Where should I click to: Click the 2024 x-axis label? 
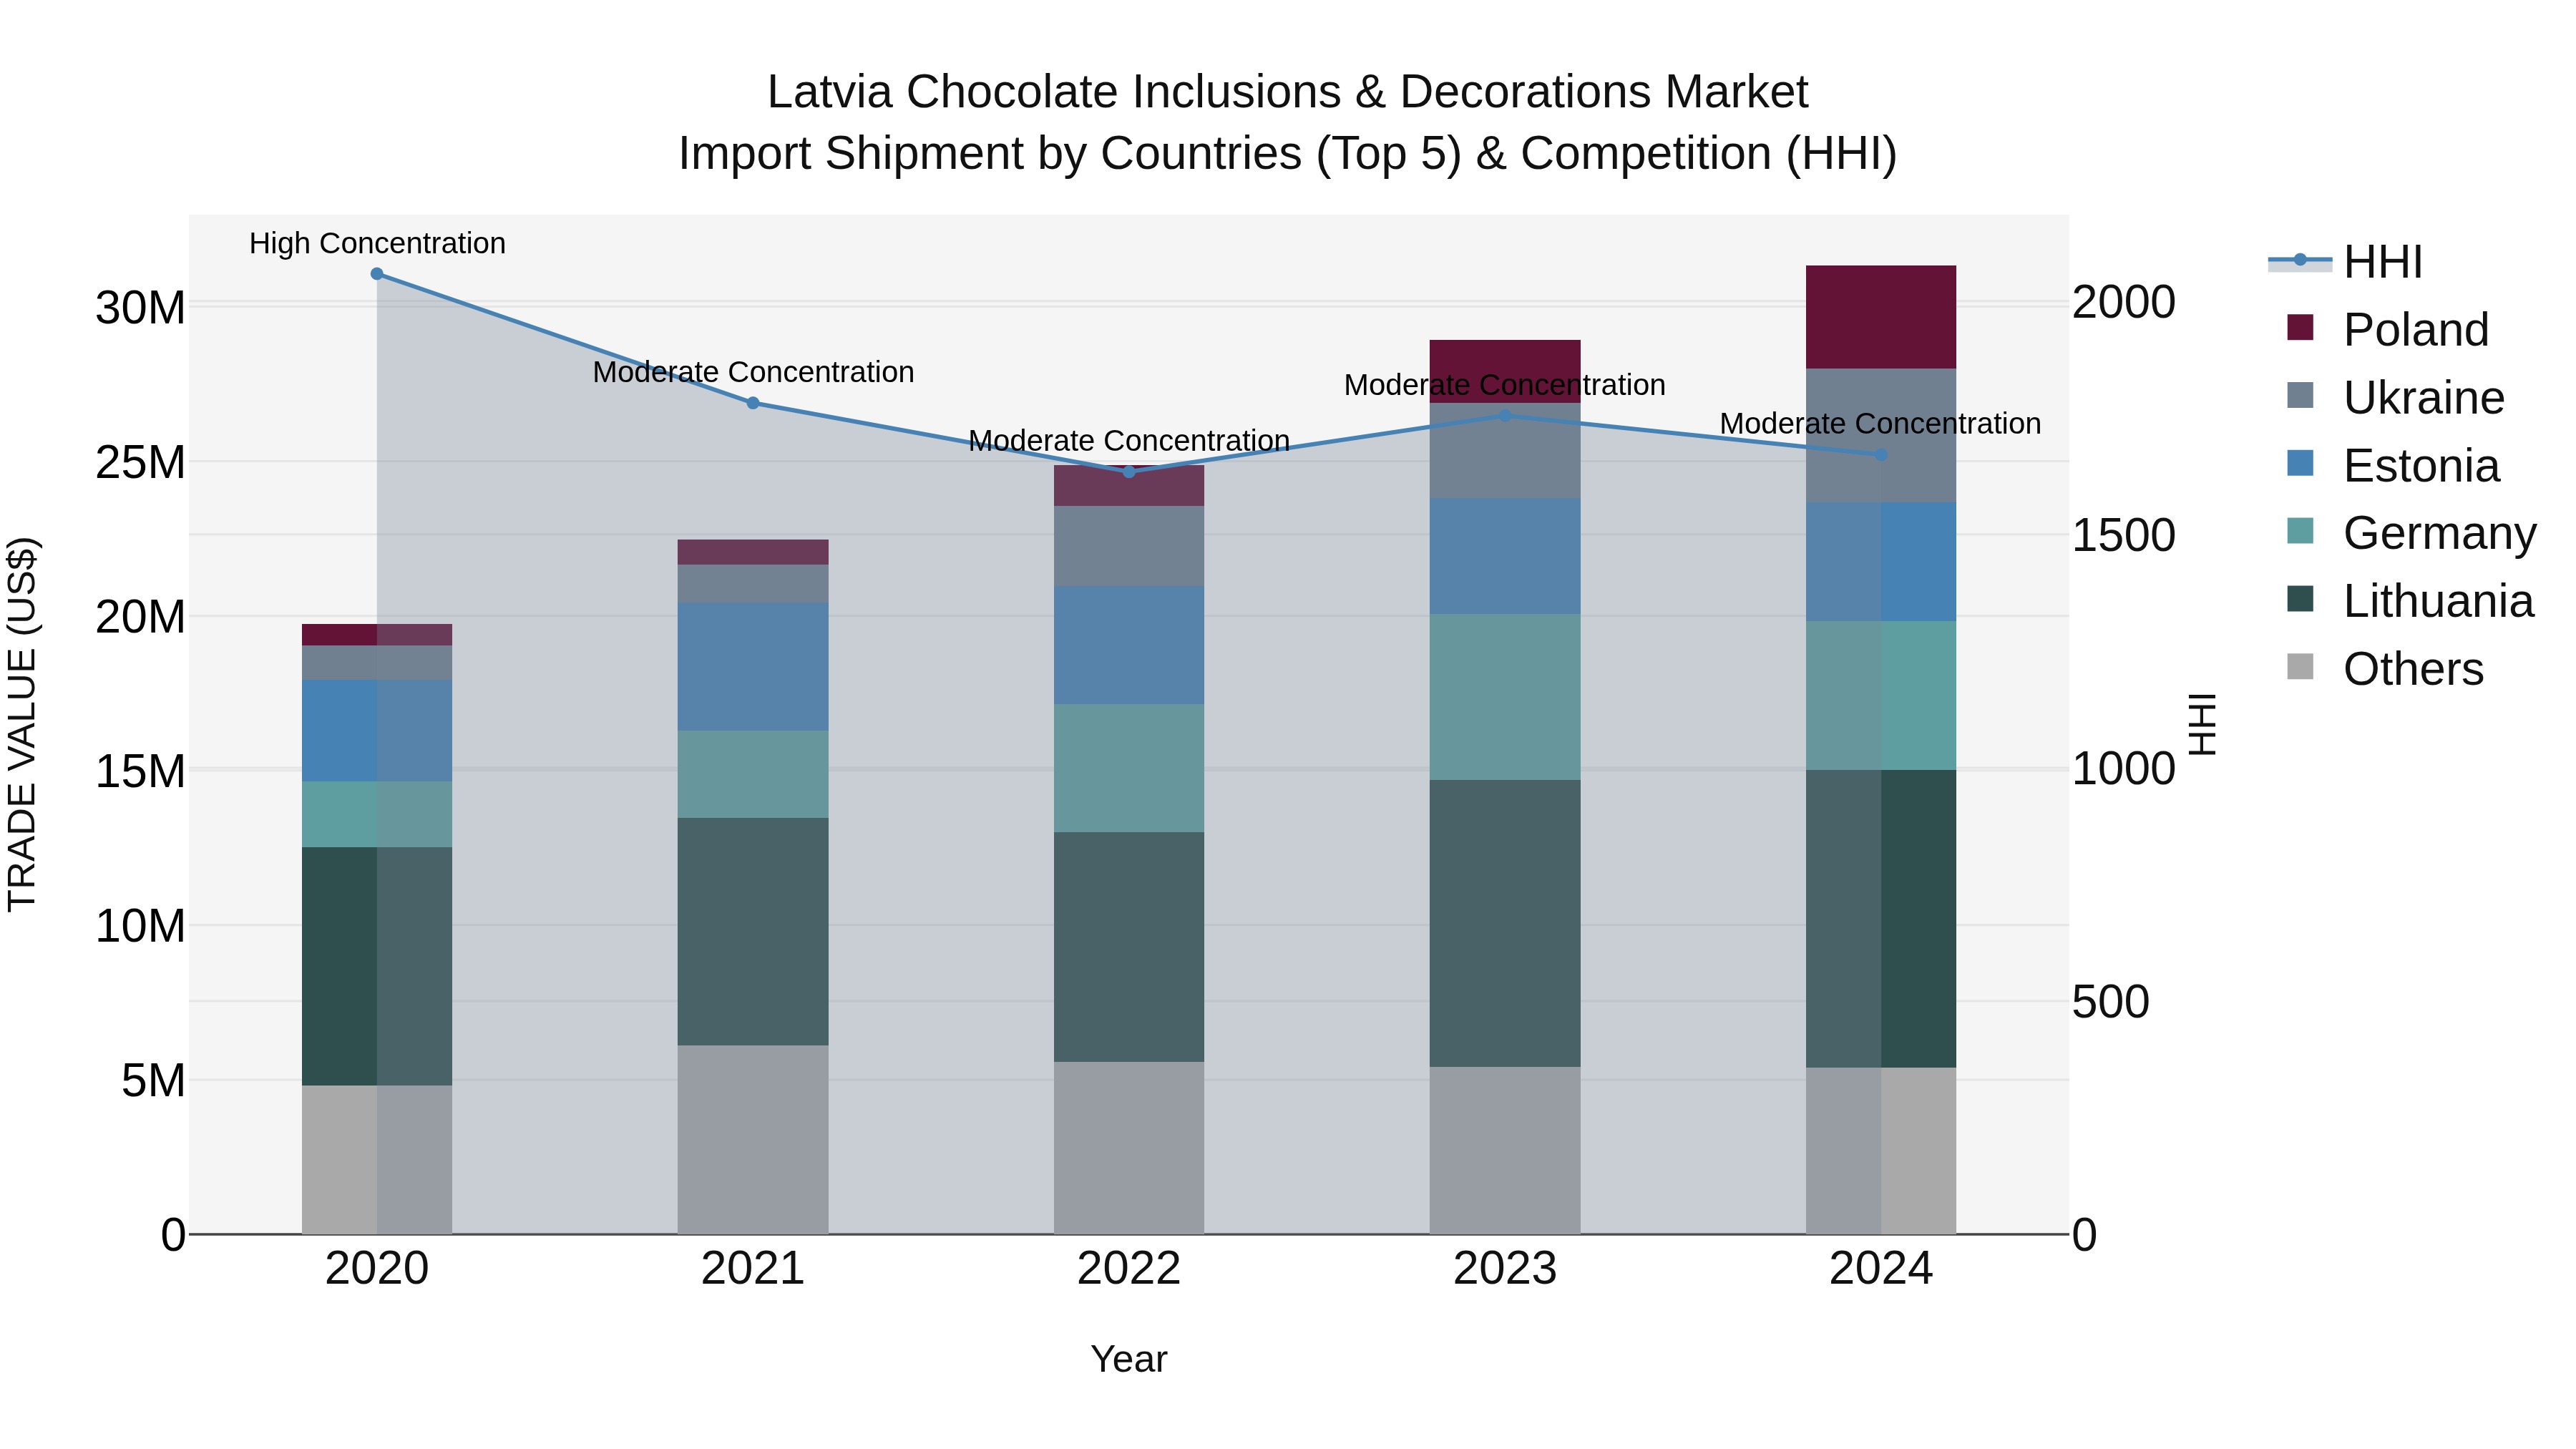[x=1881, y=1269]
